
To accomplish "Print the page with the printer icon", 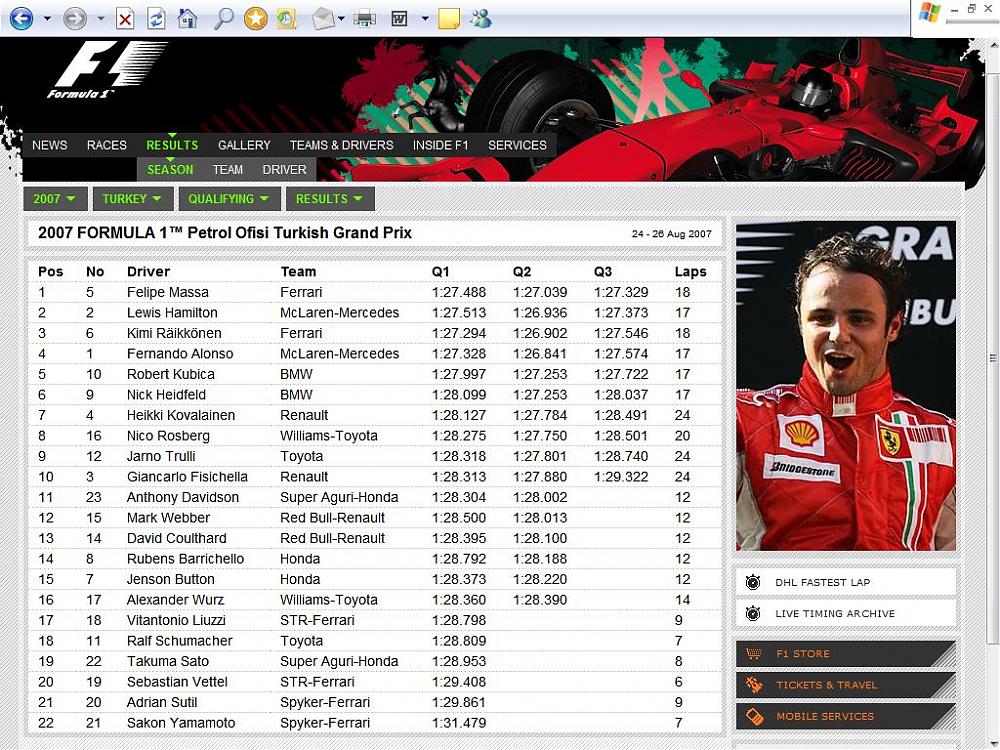I will 364,18.
